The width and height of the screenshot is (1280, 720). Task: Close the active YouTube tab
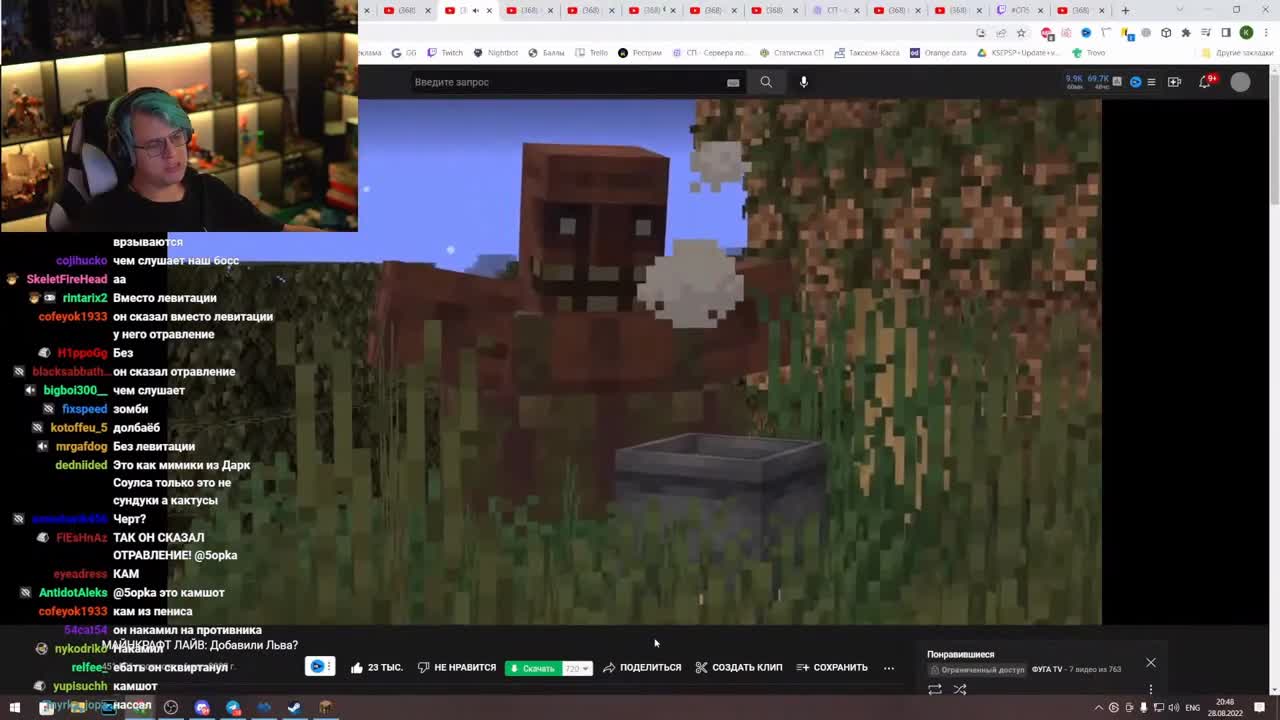pos(489,10)
